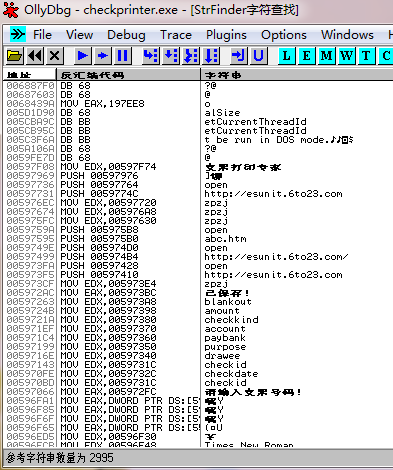This screenshot has width=393, height=470.
Task: Select the row with string blankout
Action: coord(198,302)
